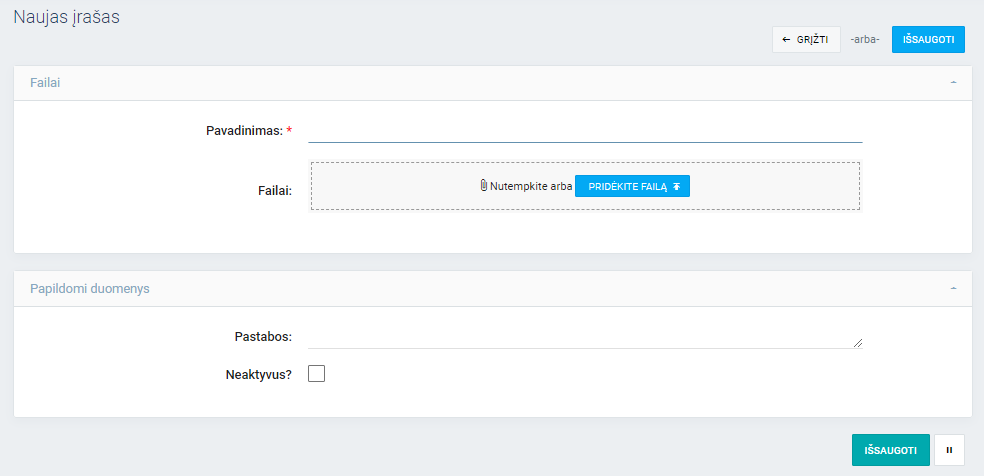984x476 pixels.
Task: Click the paperclip attachment icon
Action: (x=484, y=186)
